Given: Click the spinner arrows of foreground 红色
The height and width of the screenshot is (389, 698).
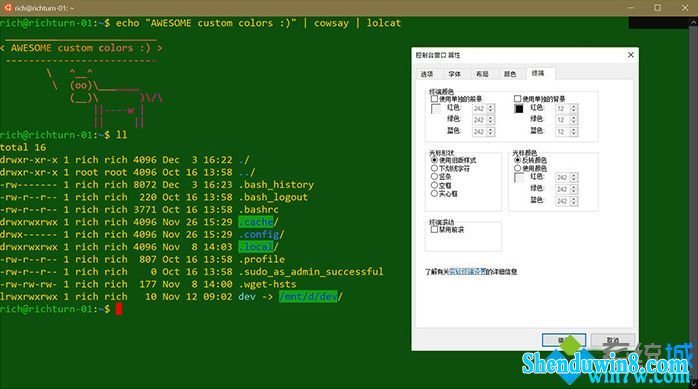Looking at the screenshot, I should (x=491, y=109).
